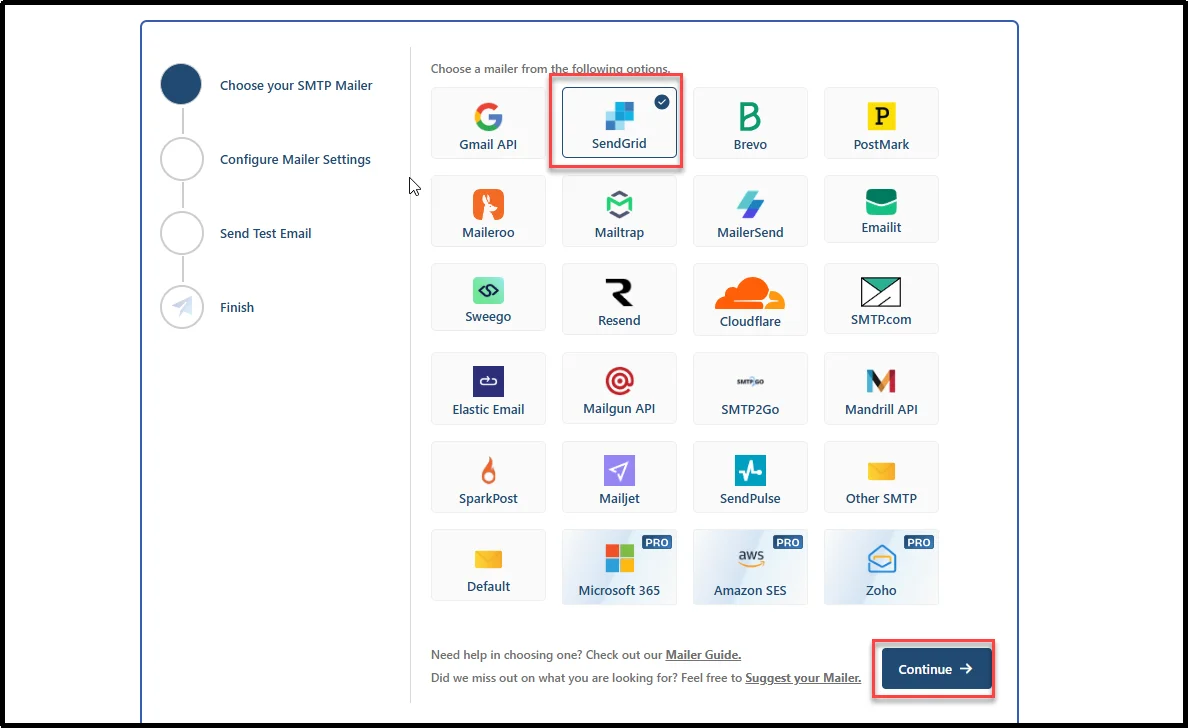Choose the SparkPost flame icon
Viewport: 1188px width, 728px height.
pyautogui.click(x=488, y=470)
